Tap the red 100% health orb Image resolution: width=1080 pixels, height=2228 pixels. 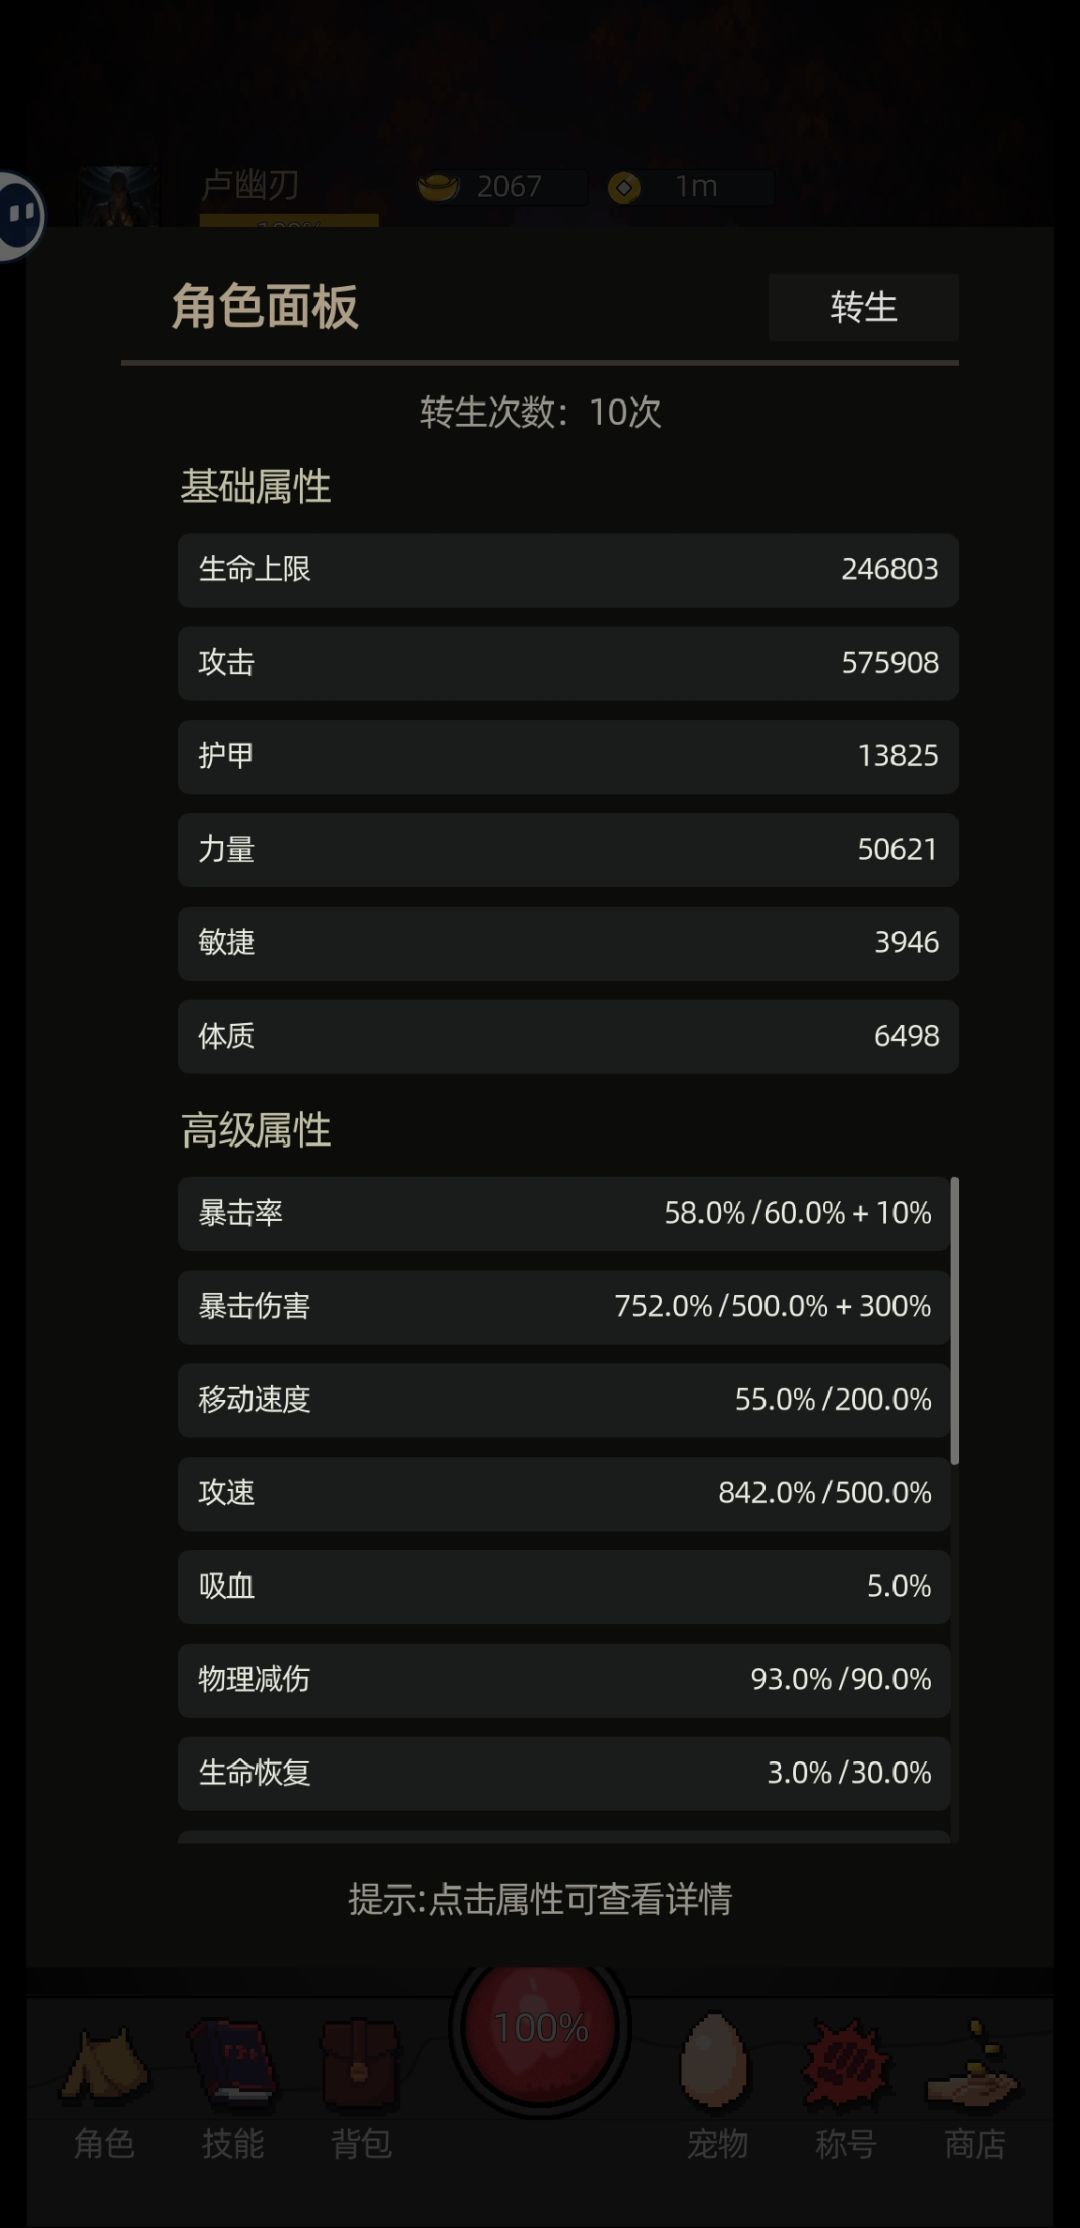coord(540,2028)
